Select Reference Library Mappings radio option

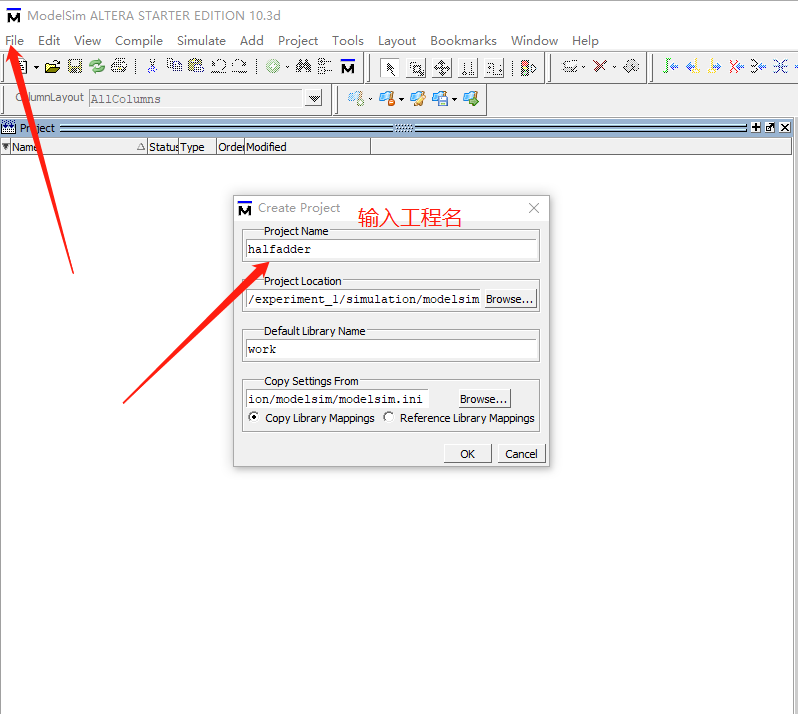389,417
